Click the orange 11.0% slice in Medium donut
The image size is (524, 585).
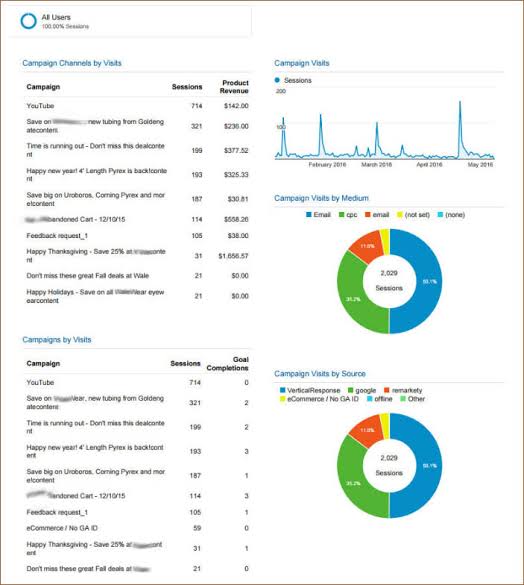[x=368, y=246]
